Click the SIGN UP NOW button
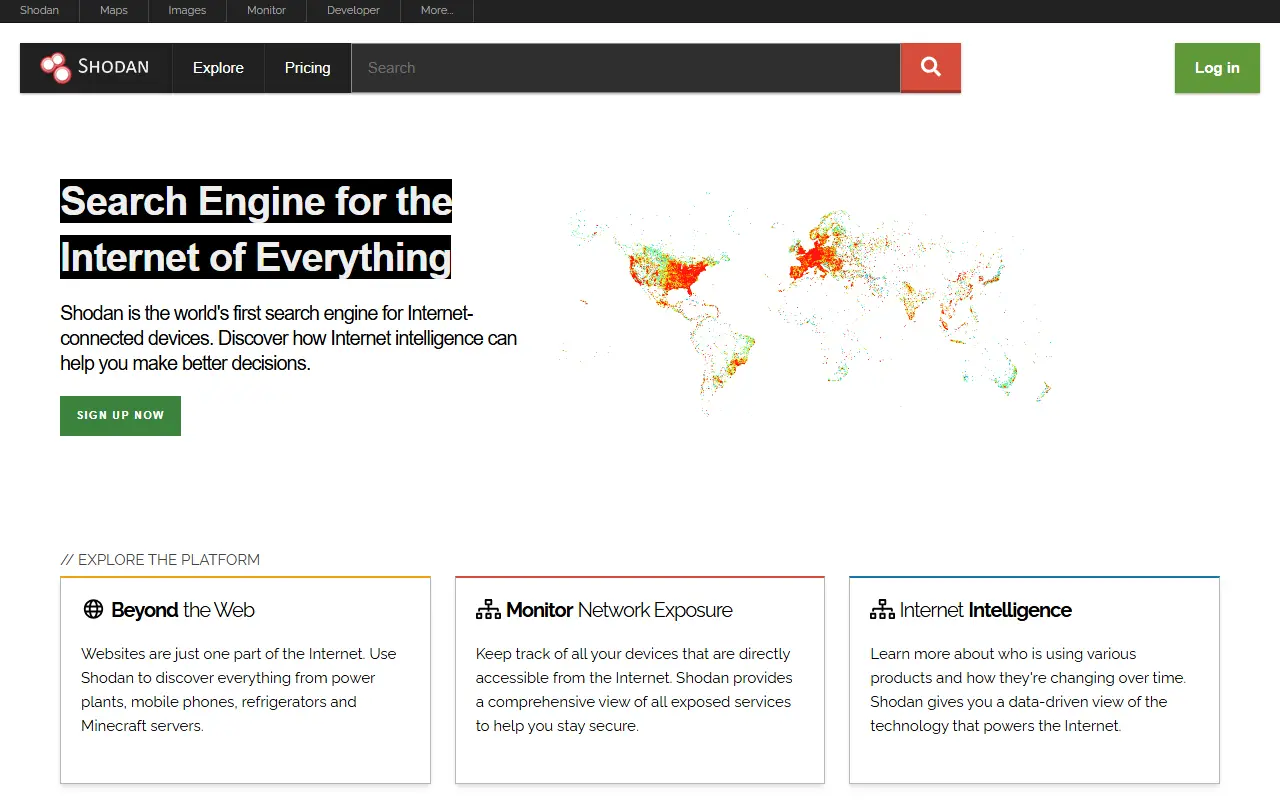 (120, 416)
